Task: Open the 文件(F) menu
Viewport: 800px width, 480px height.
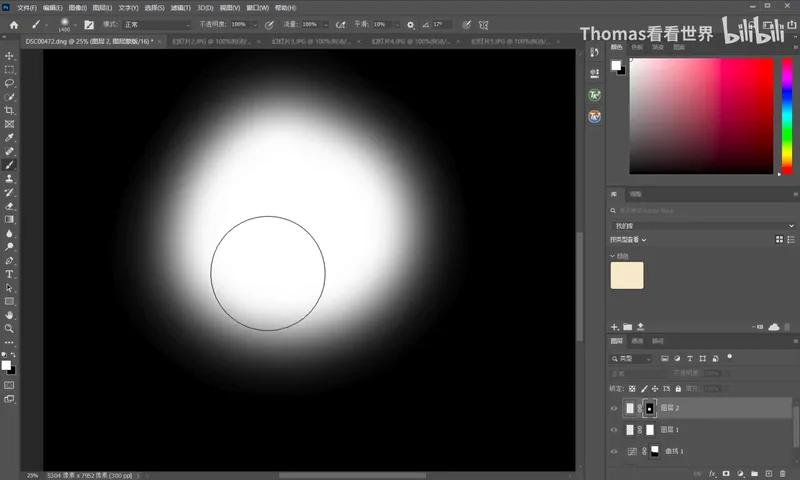Action: [x=27, y=8]
